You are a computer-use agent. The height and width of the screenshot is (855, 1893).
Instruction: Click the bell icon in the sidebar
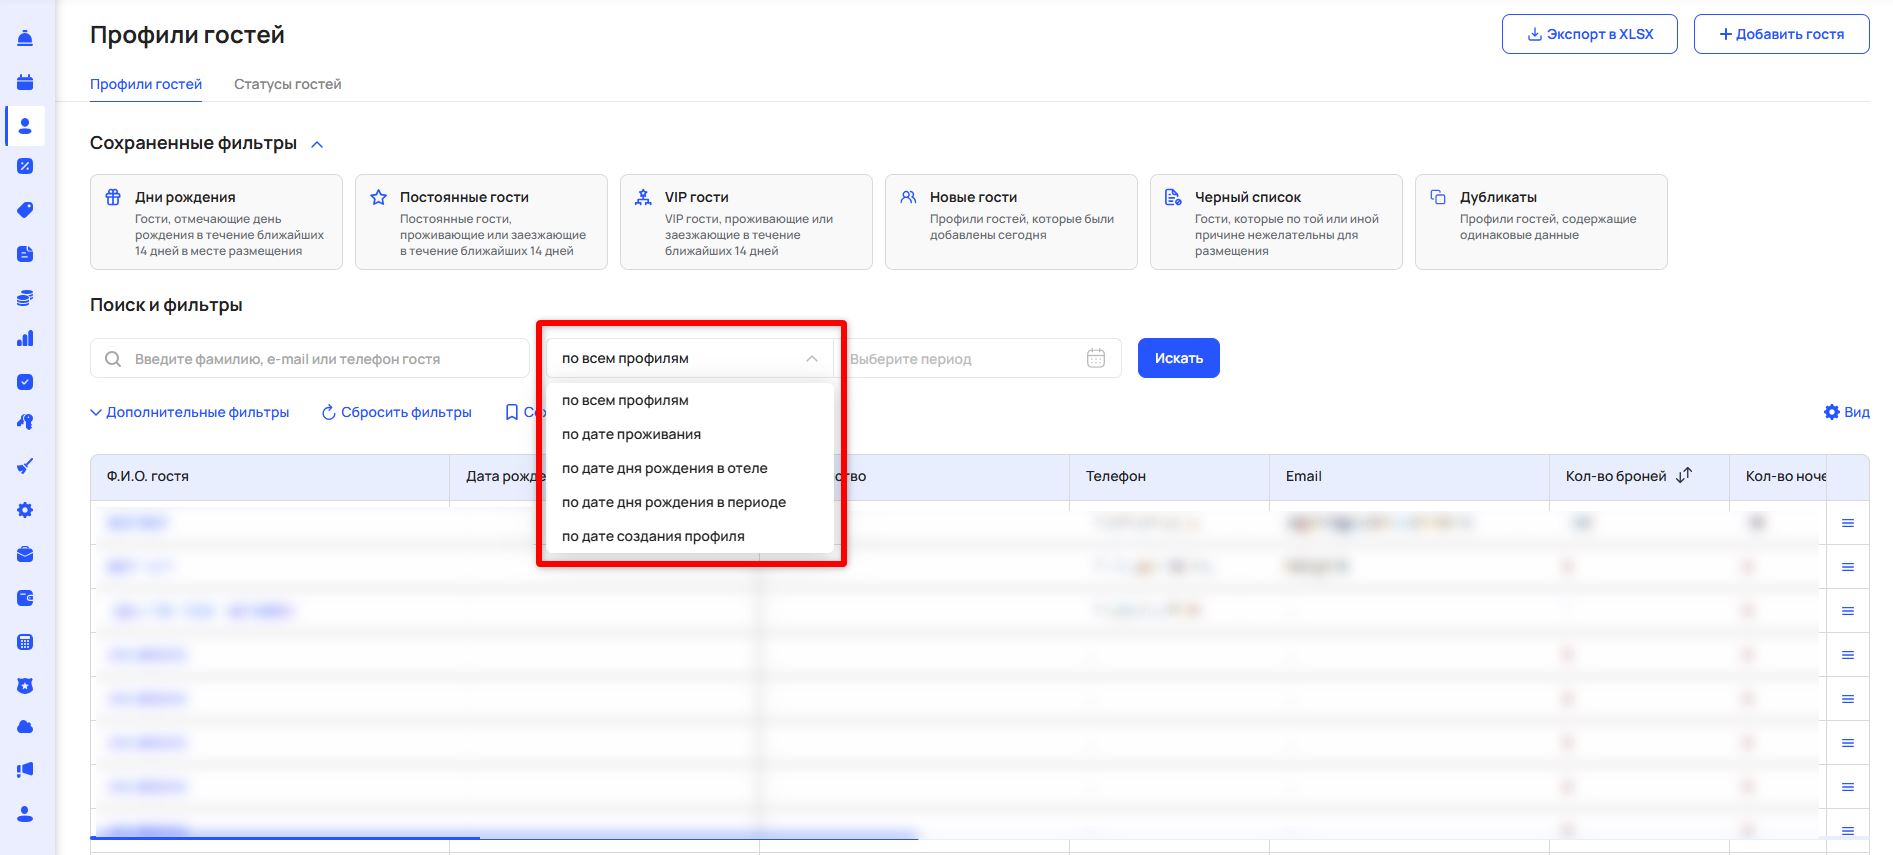coord(25,38)
